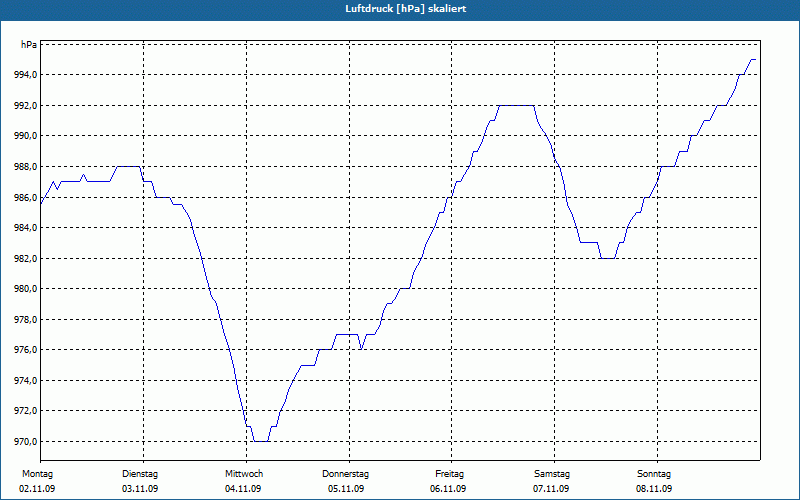The image size is (800, 500).
Task: Select the Freitag day label
Action: (449, 474)
